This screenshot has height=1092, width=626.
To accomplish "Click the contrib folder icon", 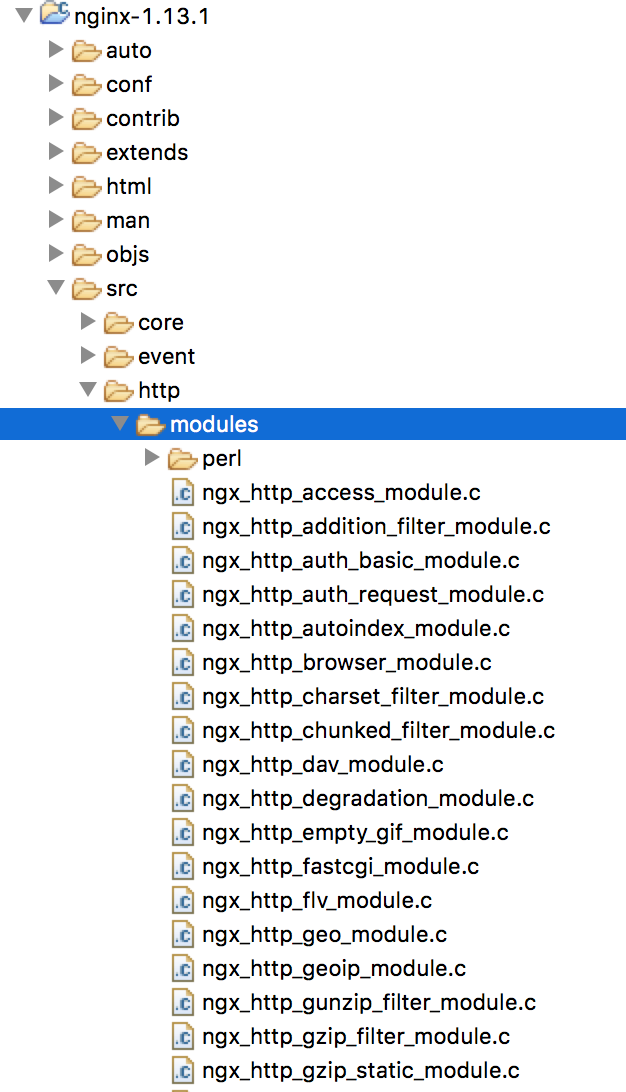I will (x=87, y=119).
